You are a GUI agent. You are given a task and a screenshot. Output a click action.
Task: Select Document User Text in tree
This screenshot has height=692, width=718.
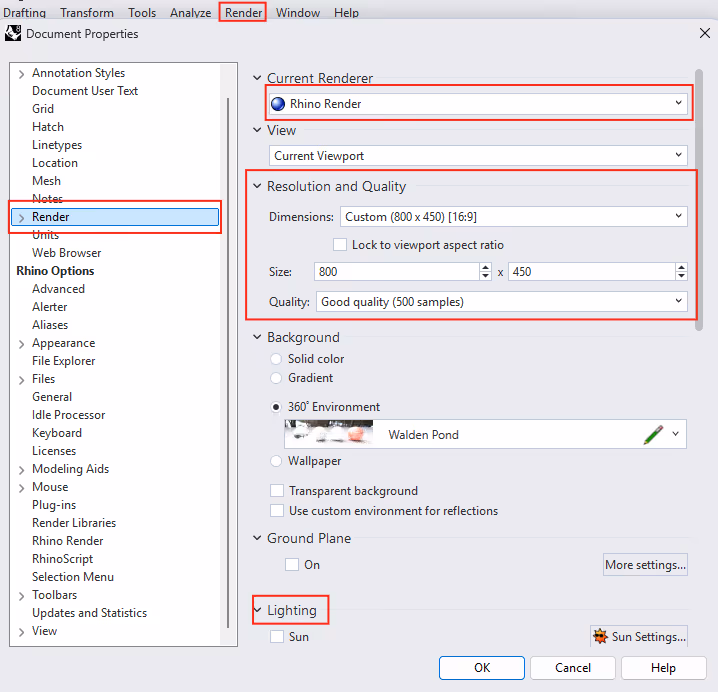[85, 91]
